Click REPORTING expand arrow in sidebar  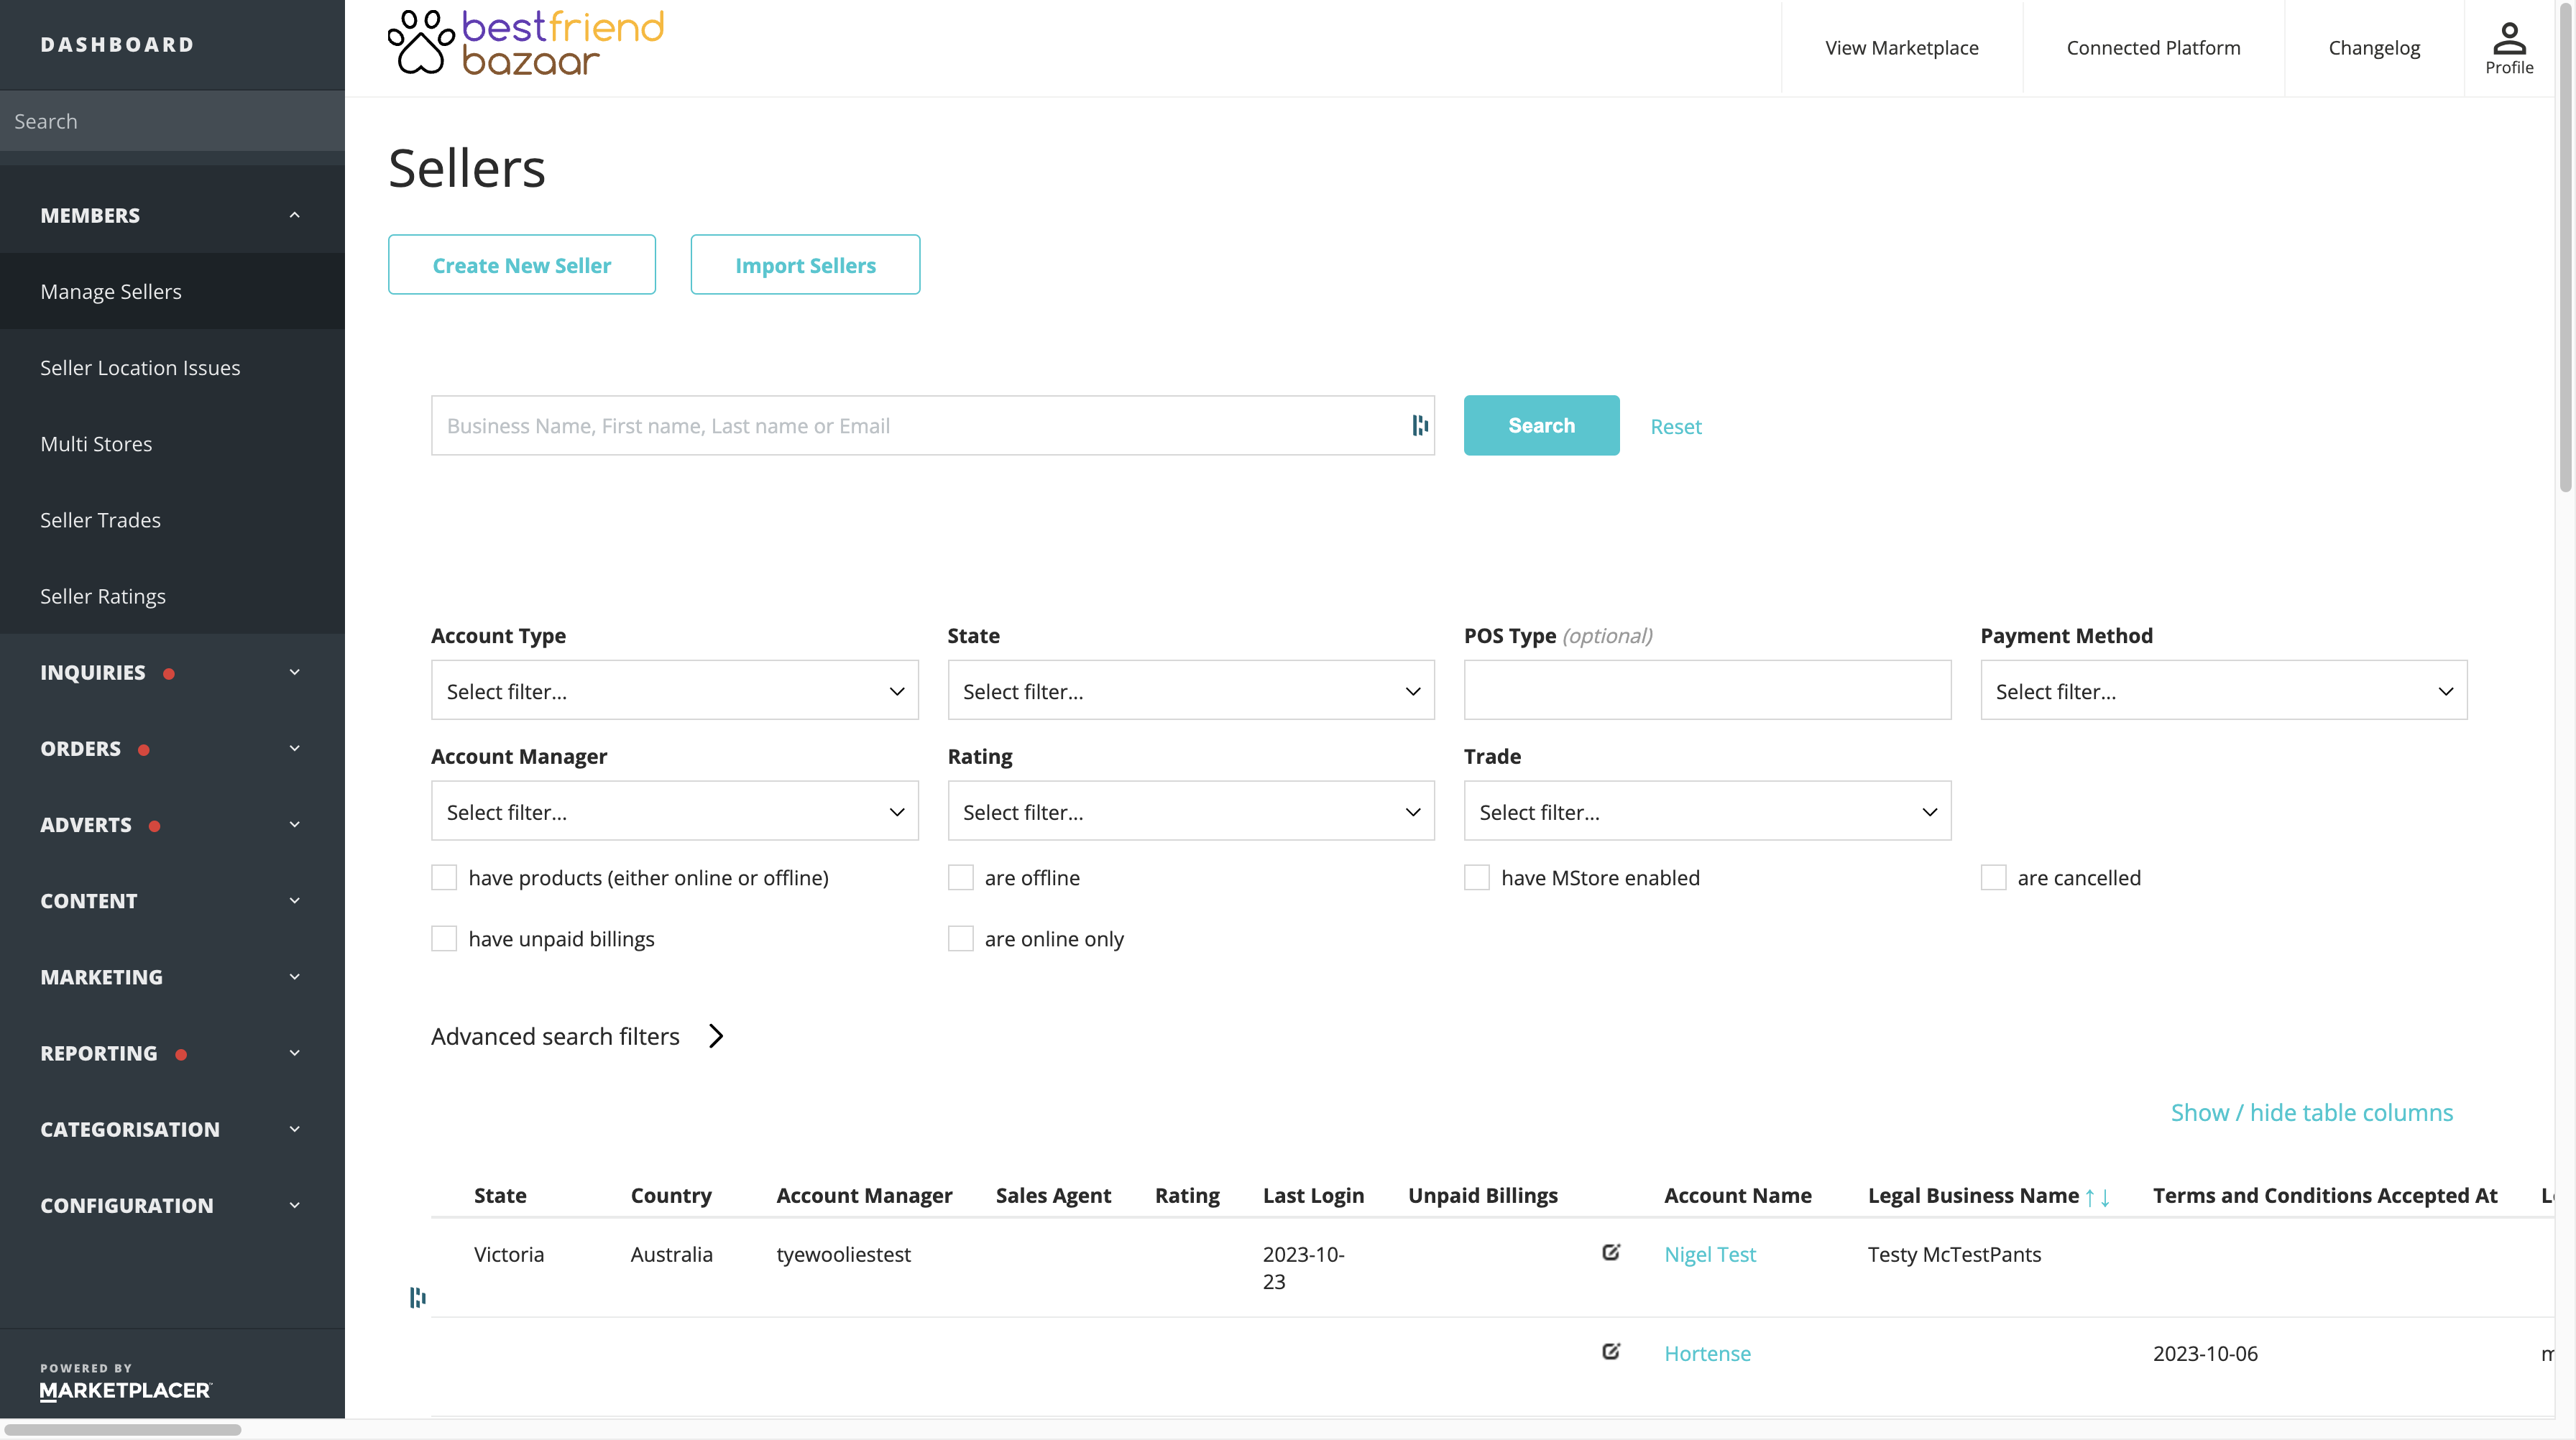[294, 1053]
